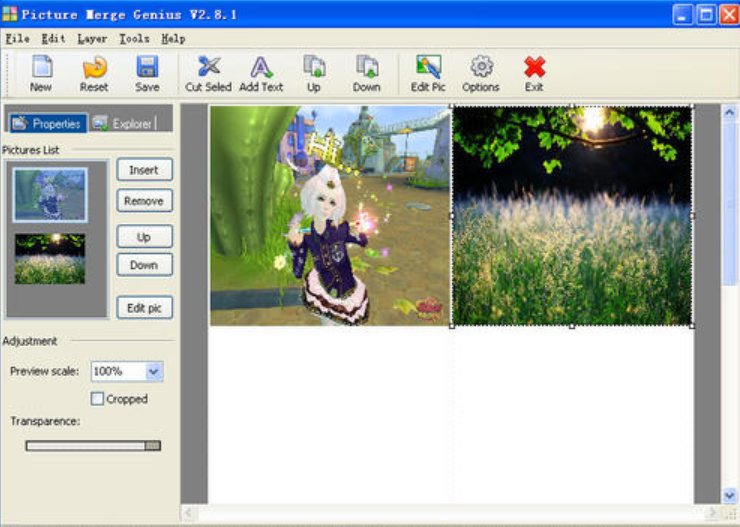Click the Save floppy disk icon
This screenshot has width=740, height=527.
point(147,67)
